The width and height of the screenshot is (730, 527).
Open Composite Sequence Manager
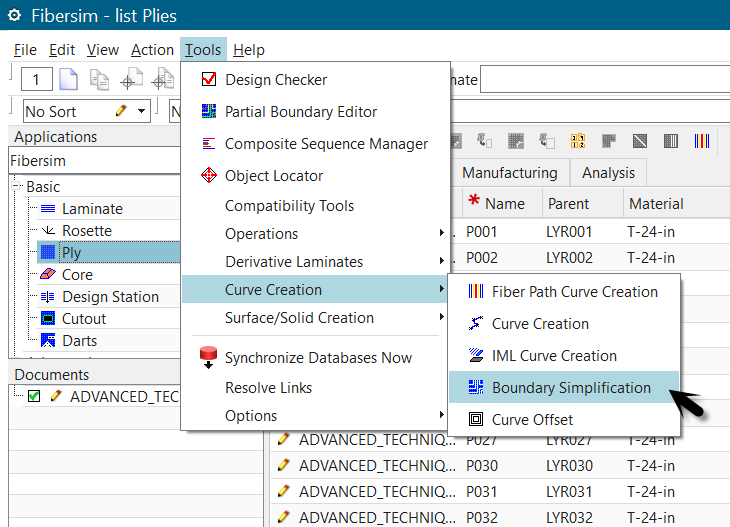[x=325, y=144]
